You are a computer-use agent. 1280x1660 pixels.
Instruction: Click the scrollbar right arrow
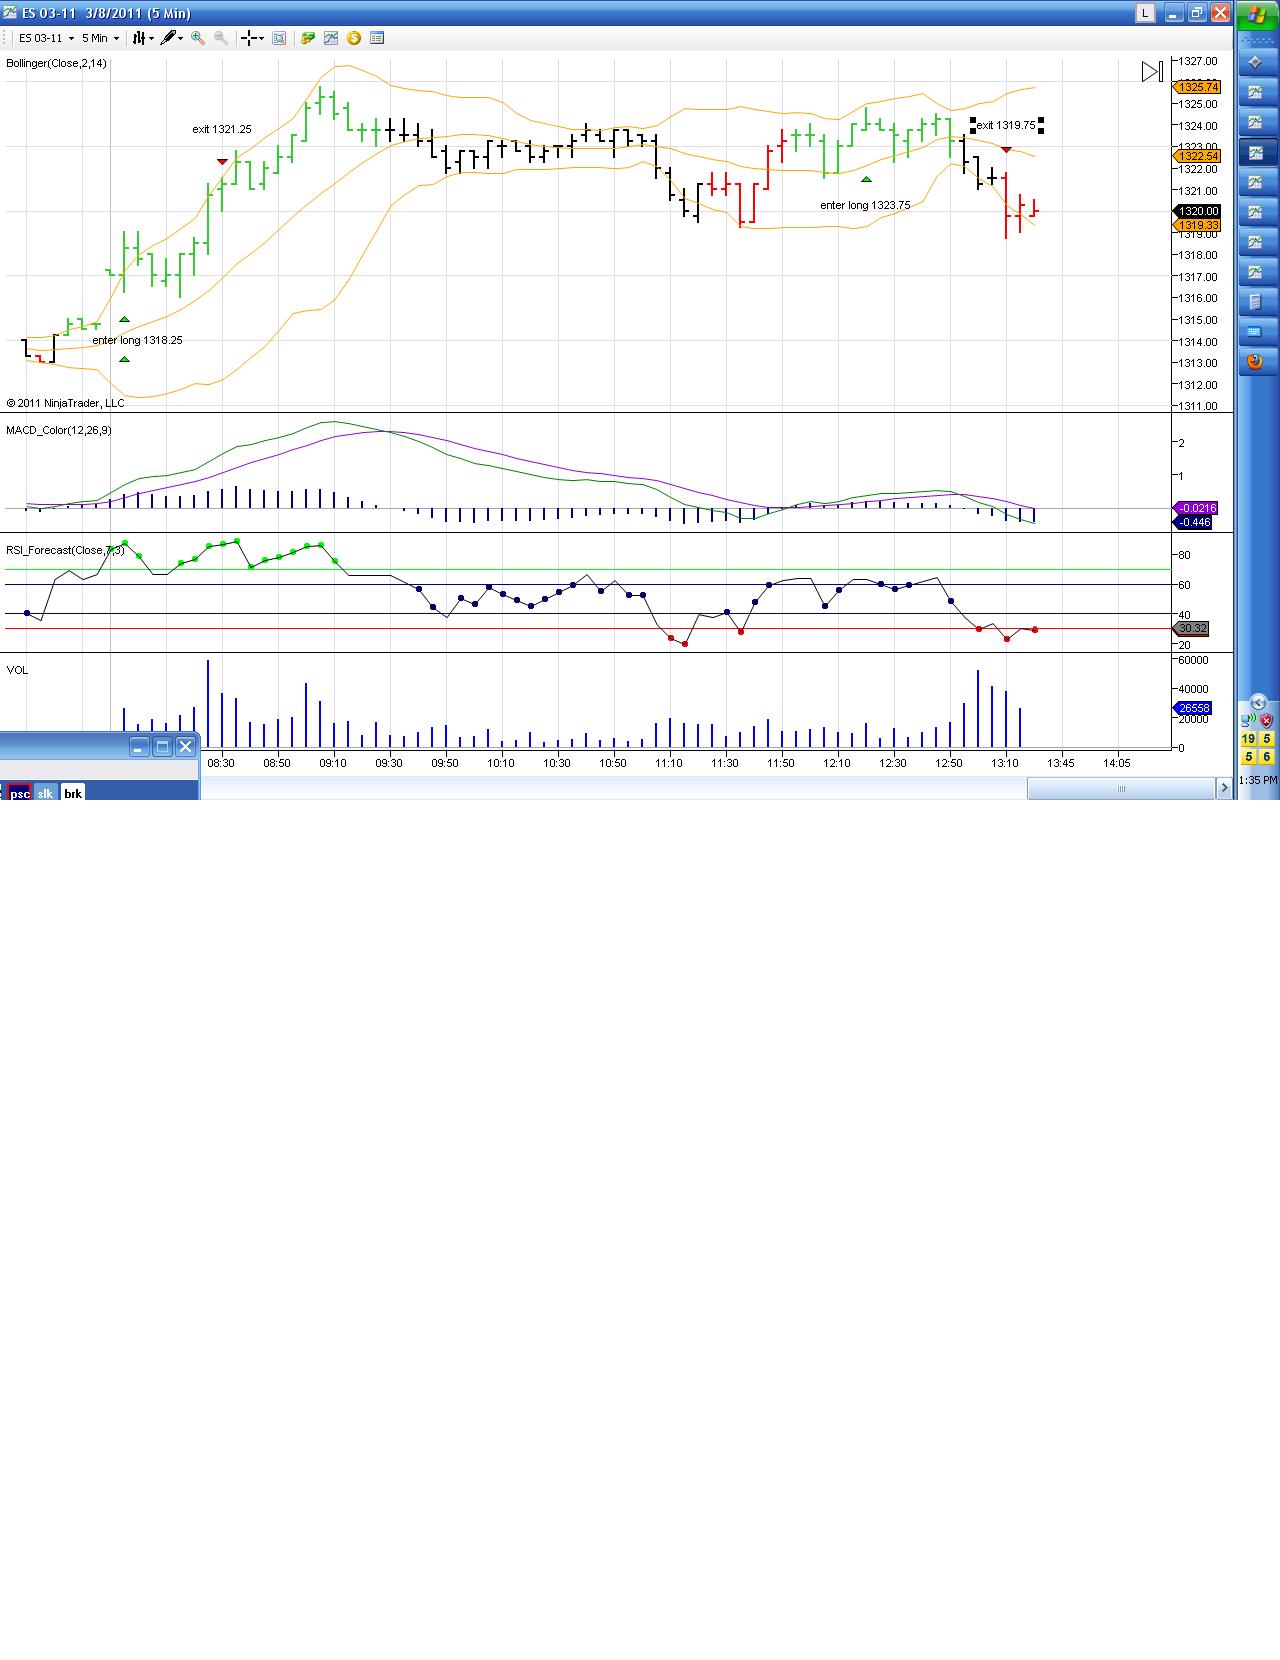pyautogui.click(x=1224, y=789)
